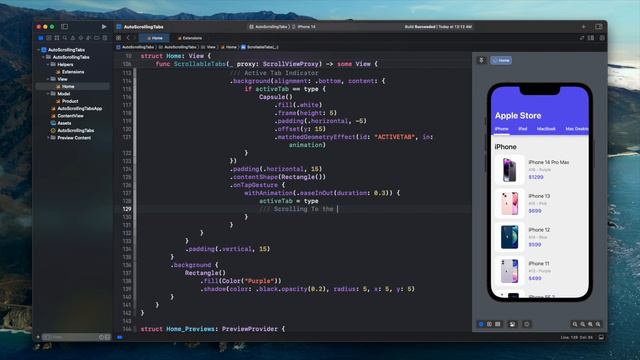Screen dimensions: 640x360
Task: Tap the iPhone 13 product row
Action: [x=540, y=203]
